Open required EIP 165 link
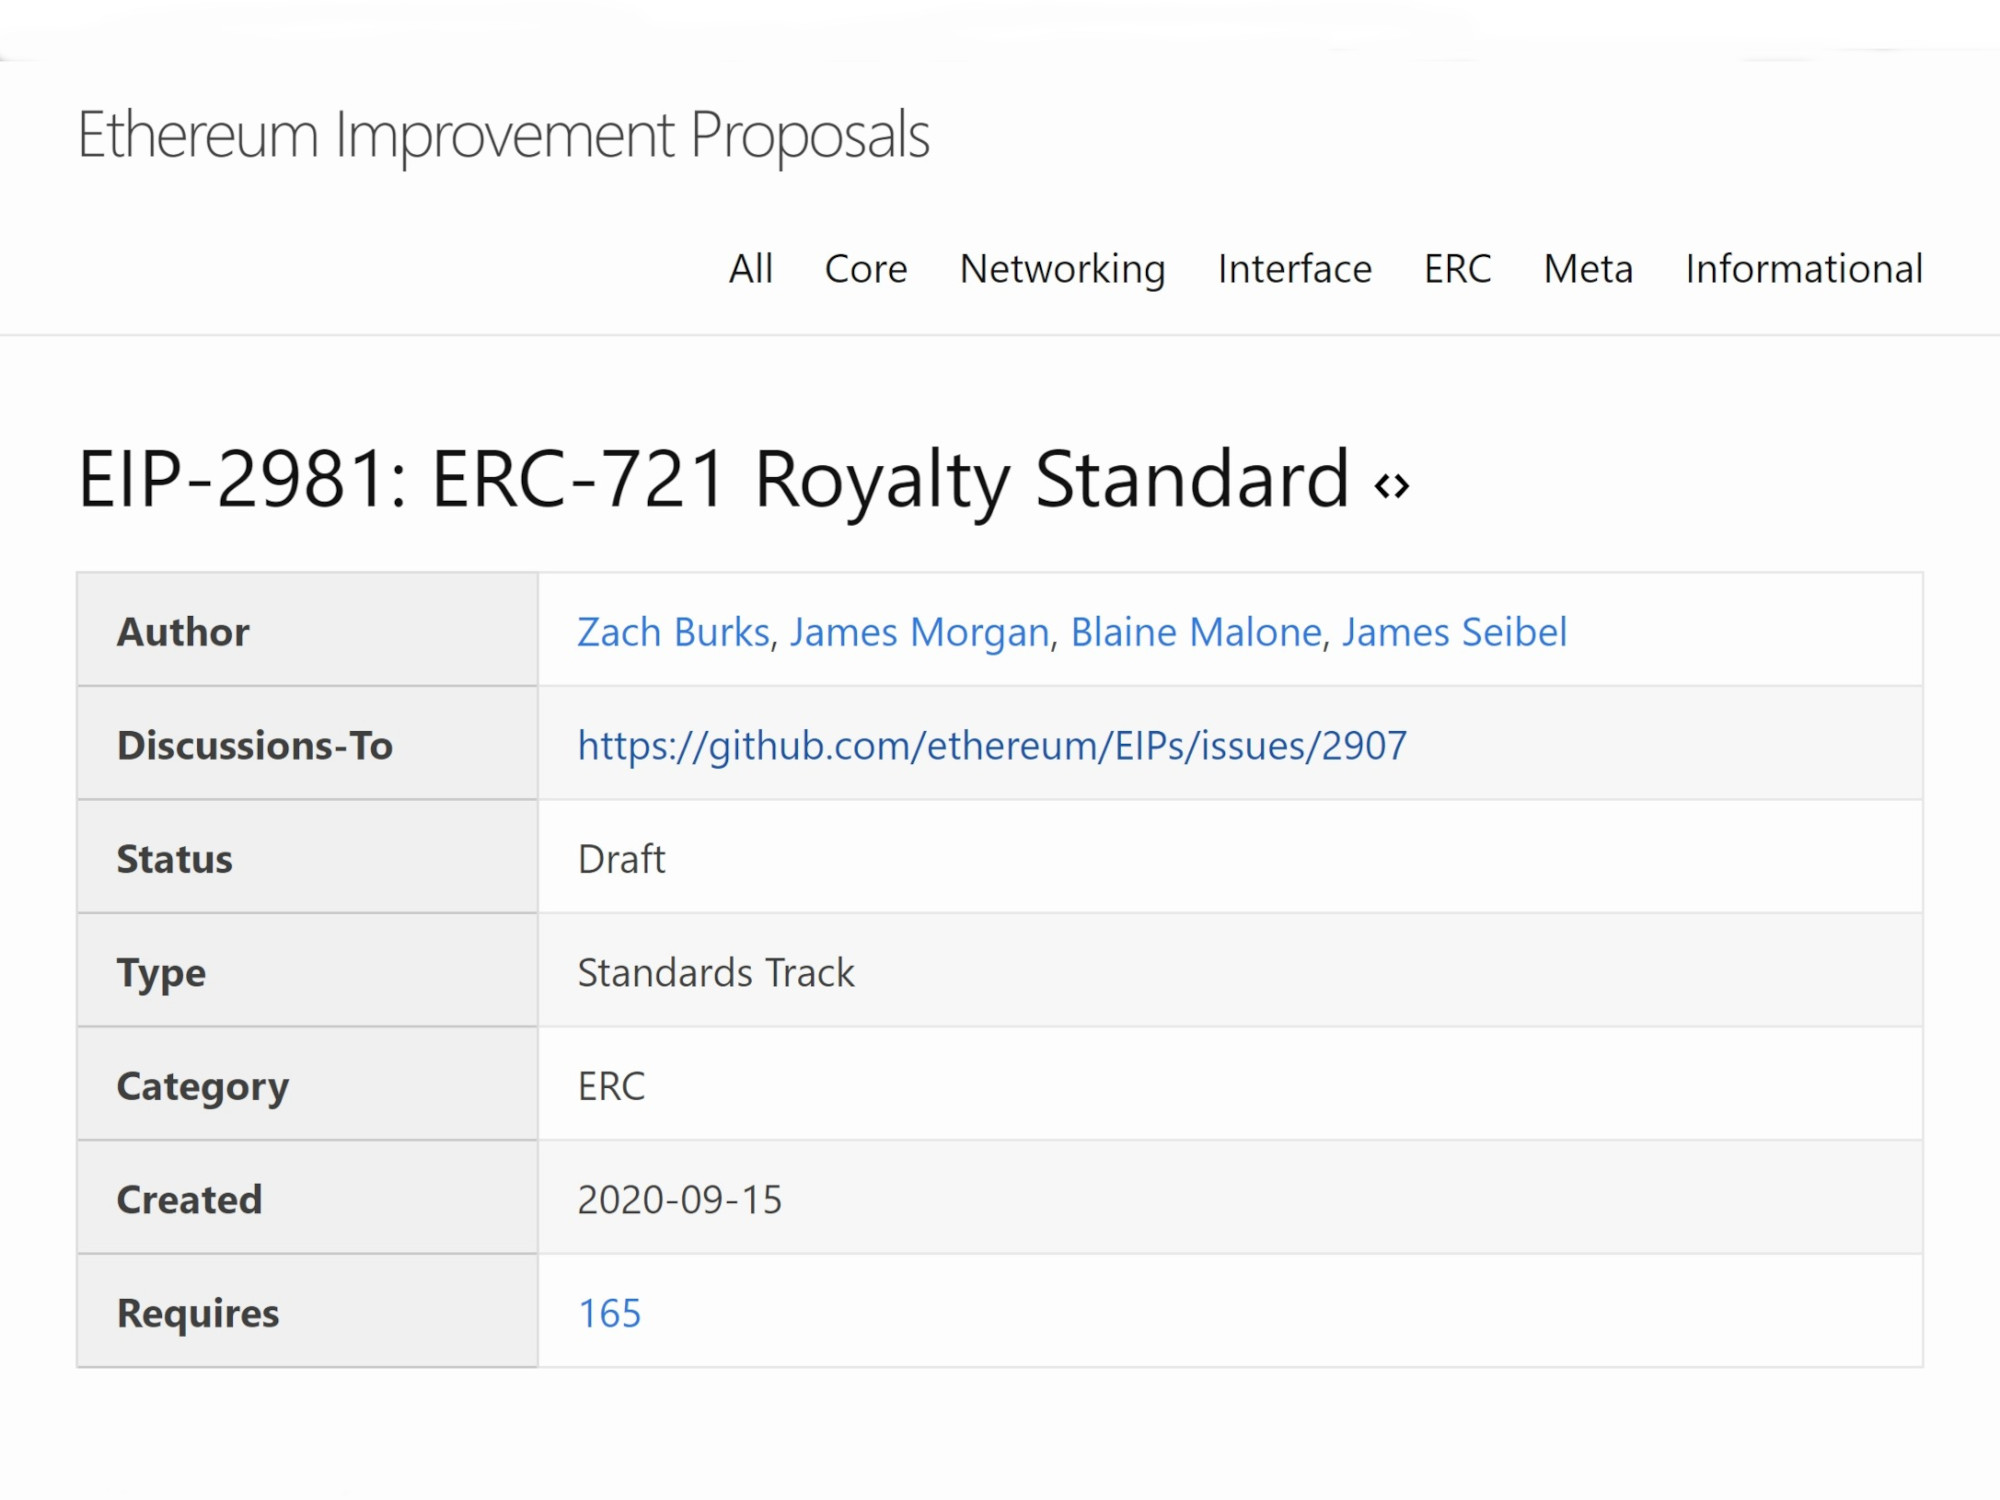 (x=609, y=1313)
